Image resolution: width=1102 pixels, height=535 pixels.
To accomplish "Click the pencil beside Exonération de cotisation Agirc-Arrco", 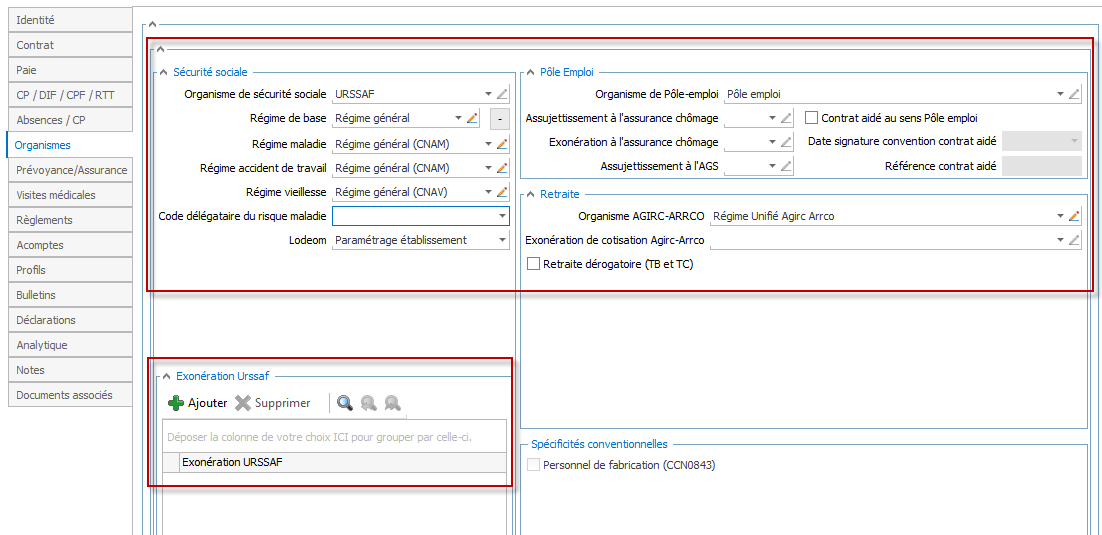I will [1074, 240].
